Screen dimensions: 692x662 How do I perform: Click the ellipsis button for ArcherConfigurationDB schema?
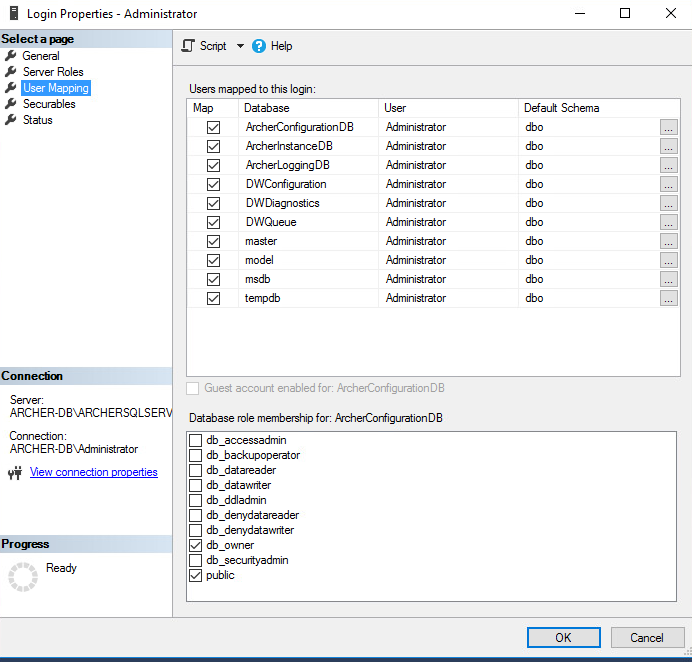(x=669, y=127)
